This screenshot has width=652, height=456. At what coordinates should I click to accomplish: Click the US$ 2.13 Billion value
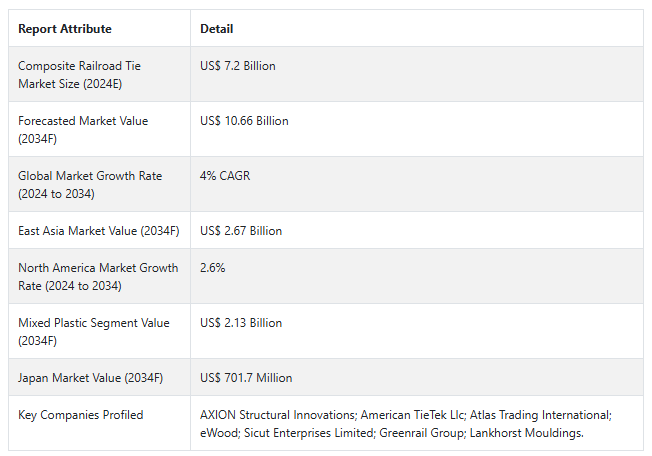pyautogui.click(x=241, y=323)
